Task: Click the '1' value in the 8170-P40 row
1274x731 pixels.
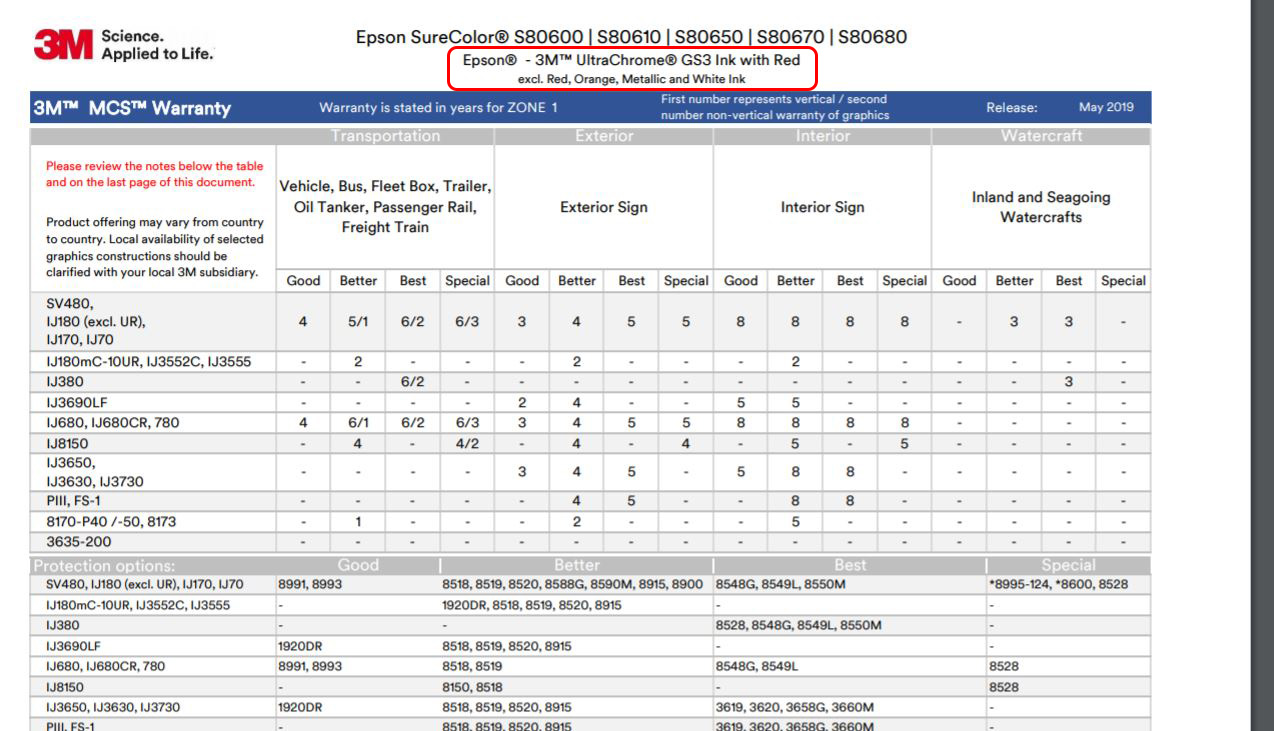Action: pyautogui.click(x=358, y=522)
